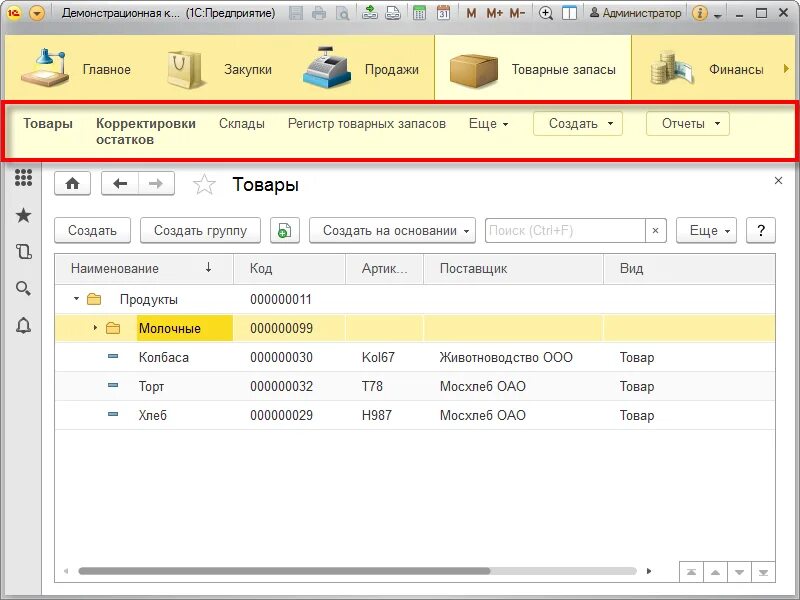Clear the search field with x button
This screenshot has height=600, width=800.
656,231
